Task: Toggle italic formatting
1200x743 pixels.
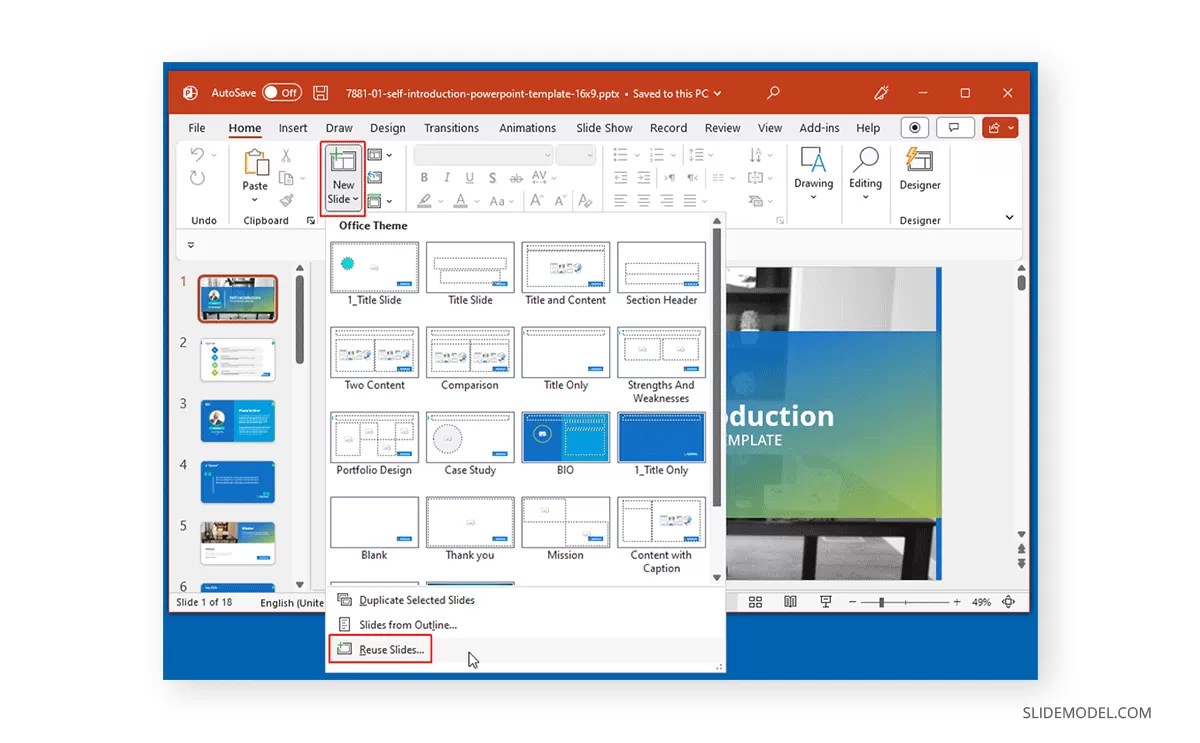Action: tap(447, 177)
